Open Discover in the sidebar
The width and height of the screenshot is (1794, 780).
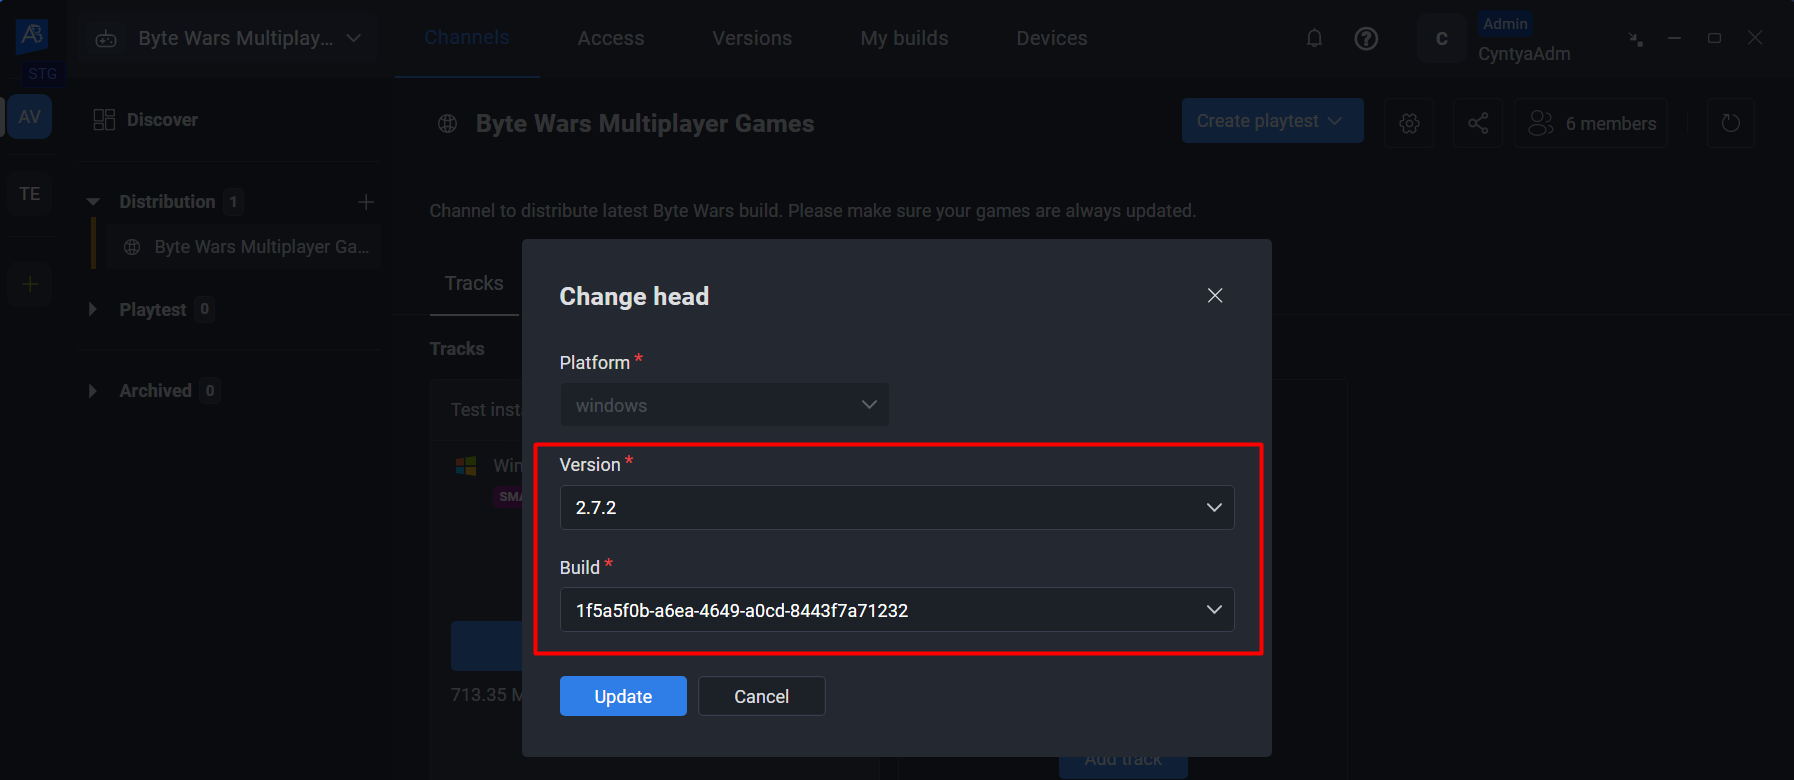(x=145, y=120)
